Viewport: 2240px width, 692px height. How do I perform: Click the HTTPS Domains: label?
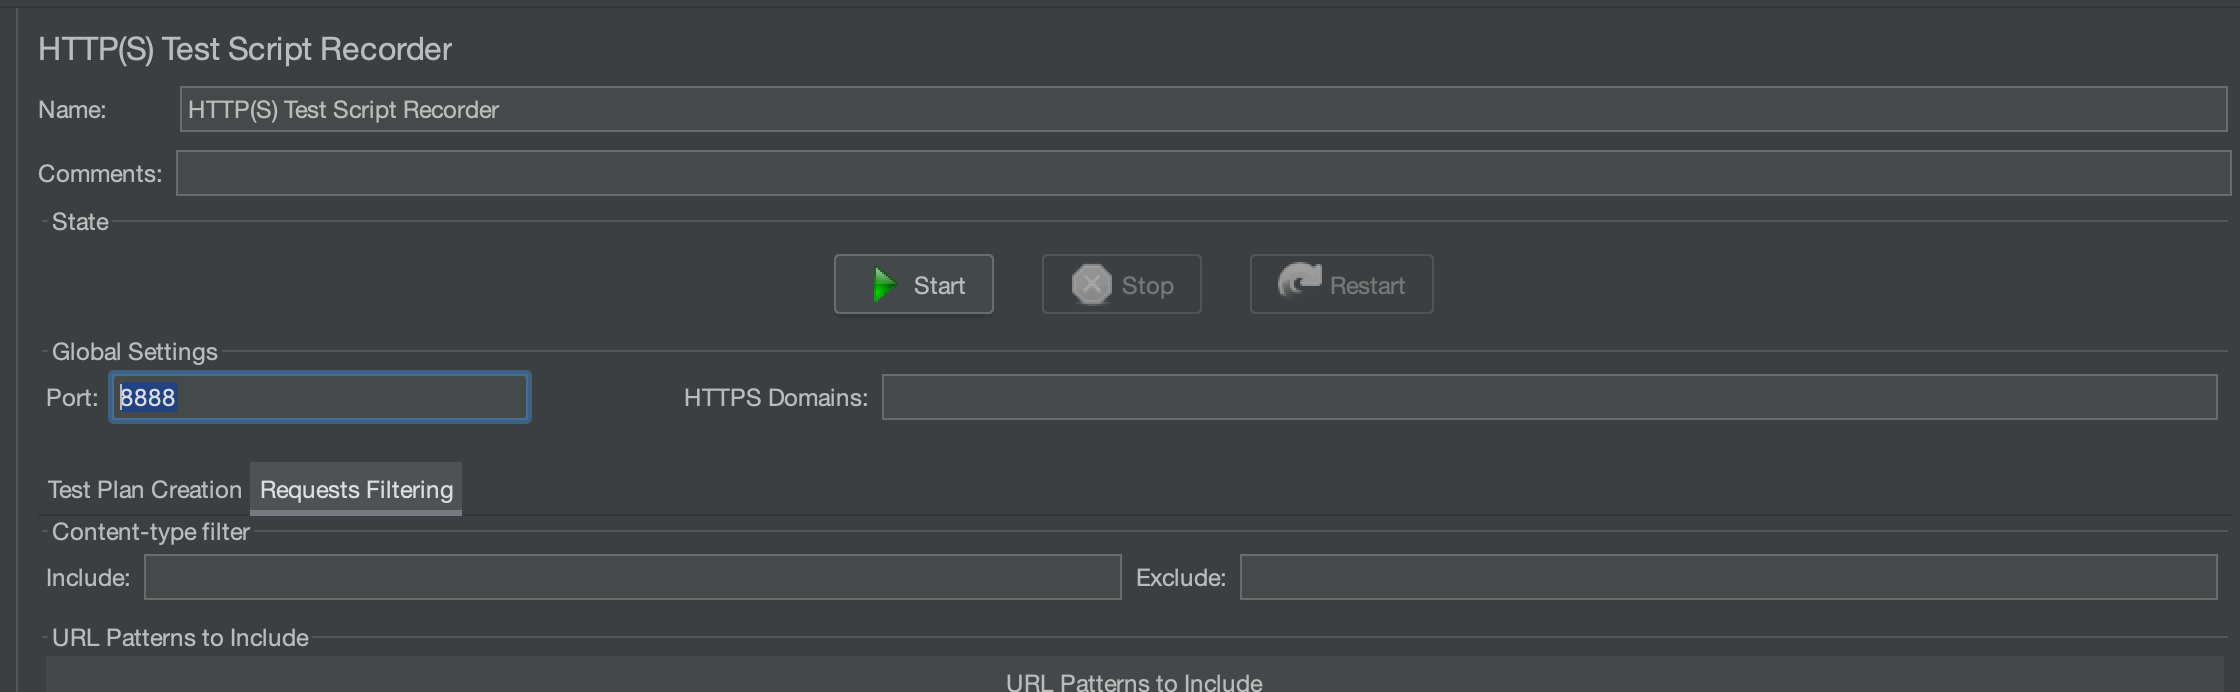(x=775, y=397)
